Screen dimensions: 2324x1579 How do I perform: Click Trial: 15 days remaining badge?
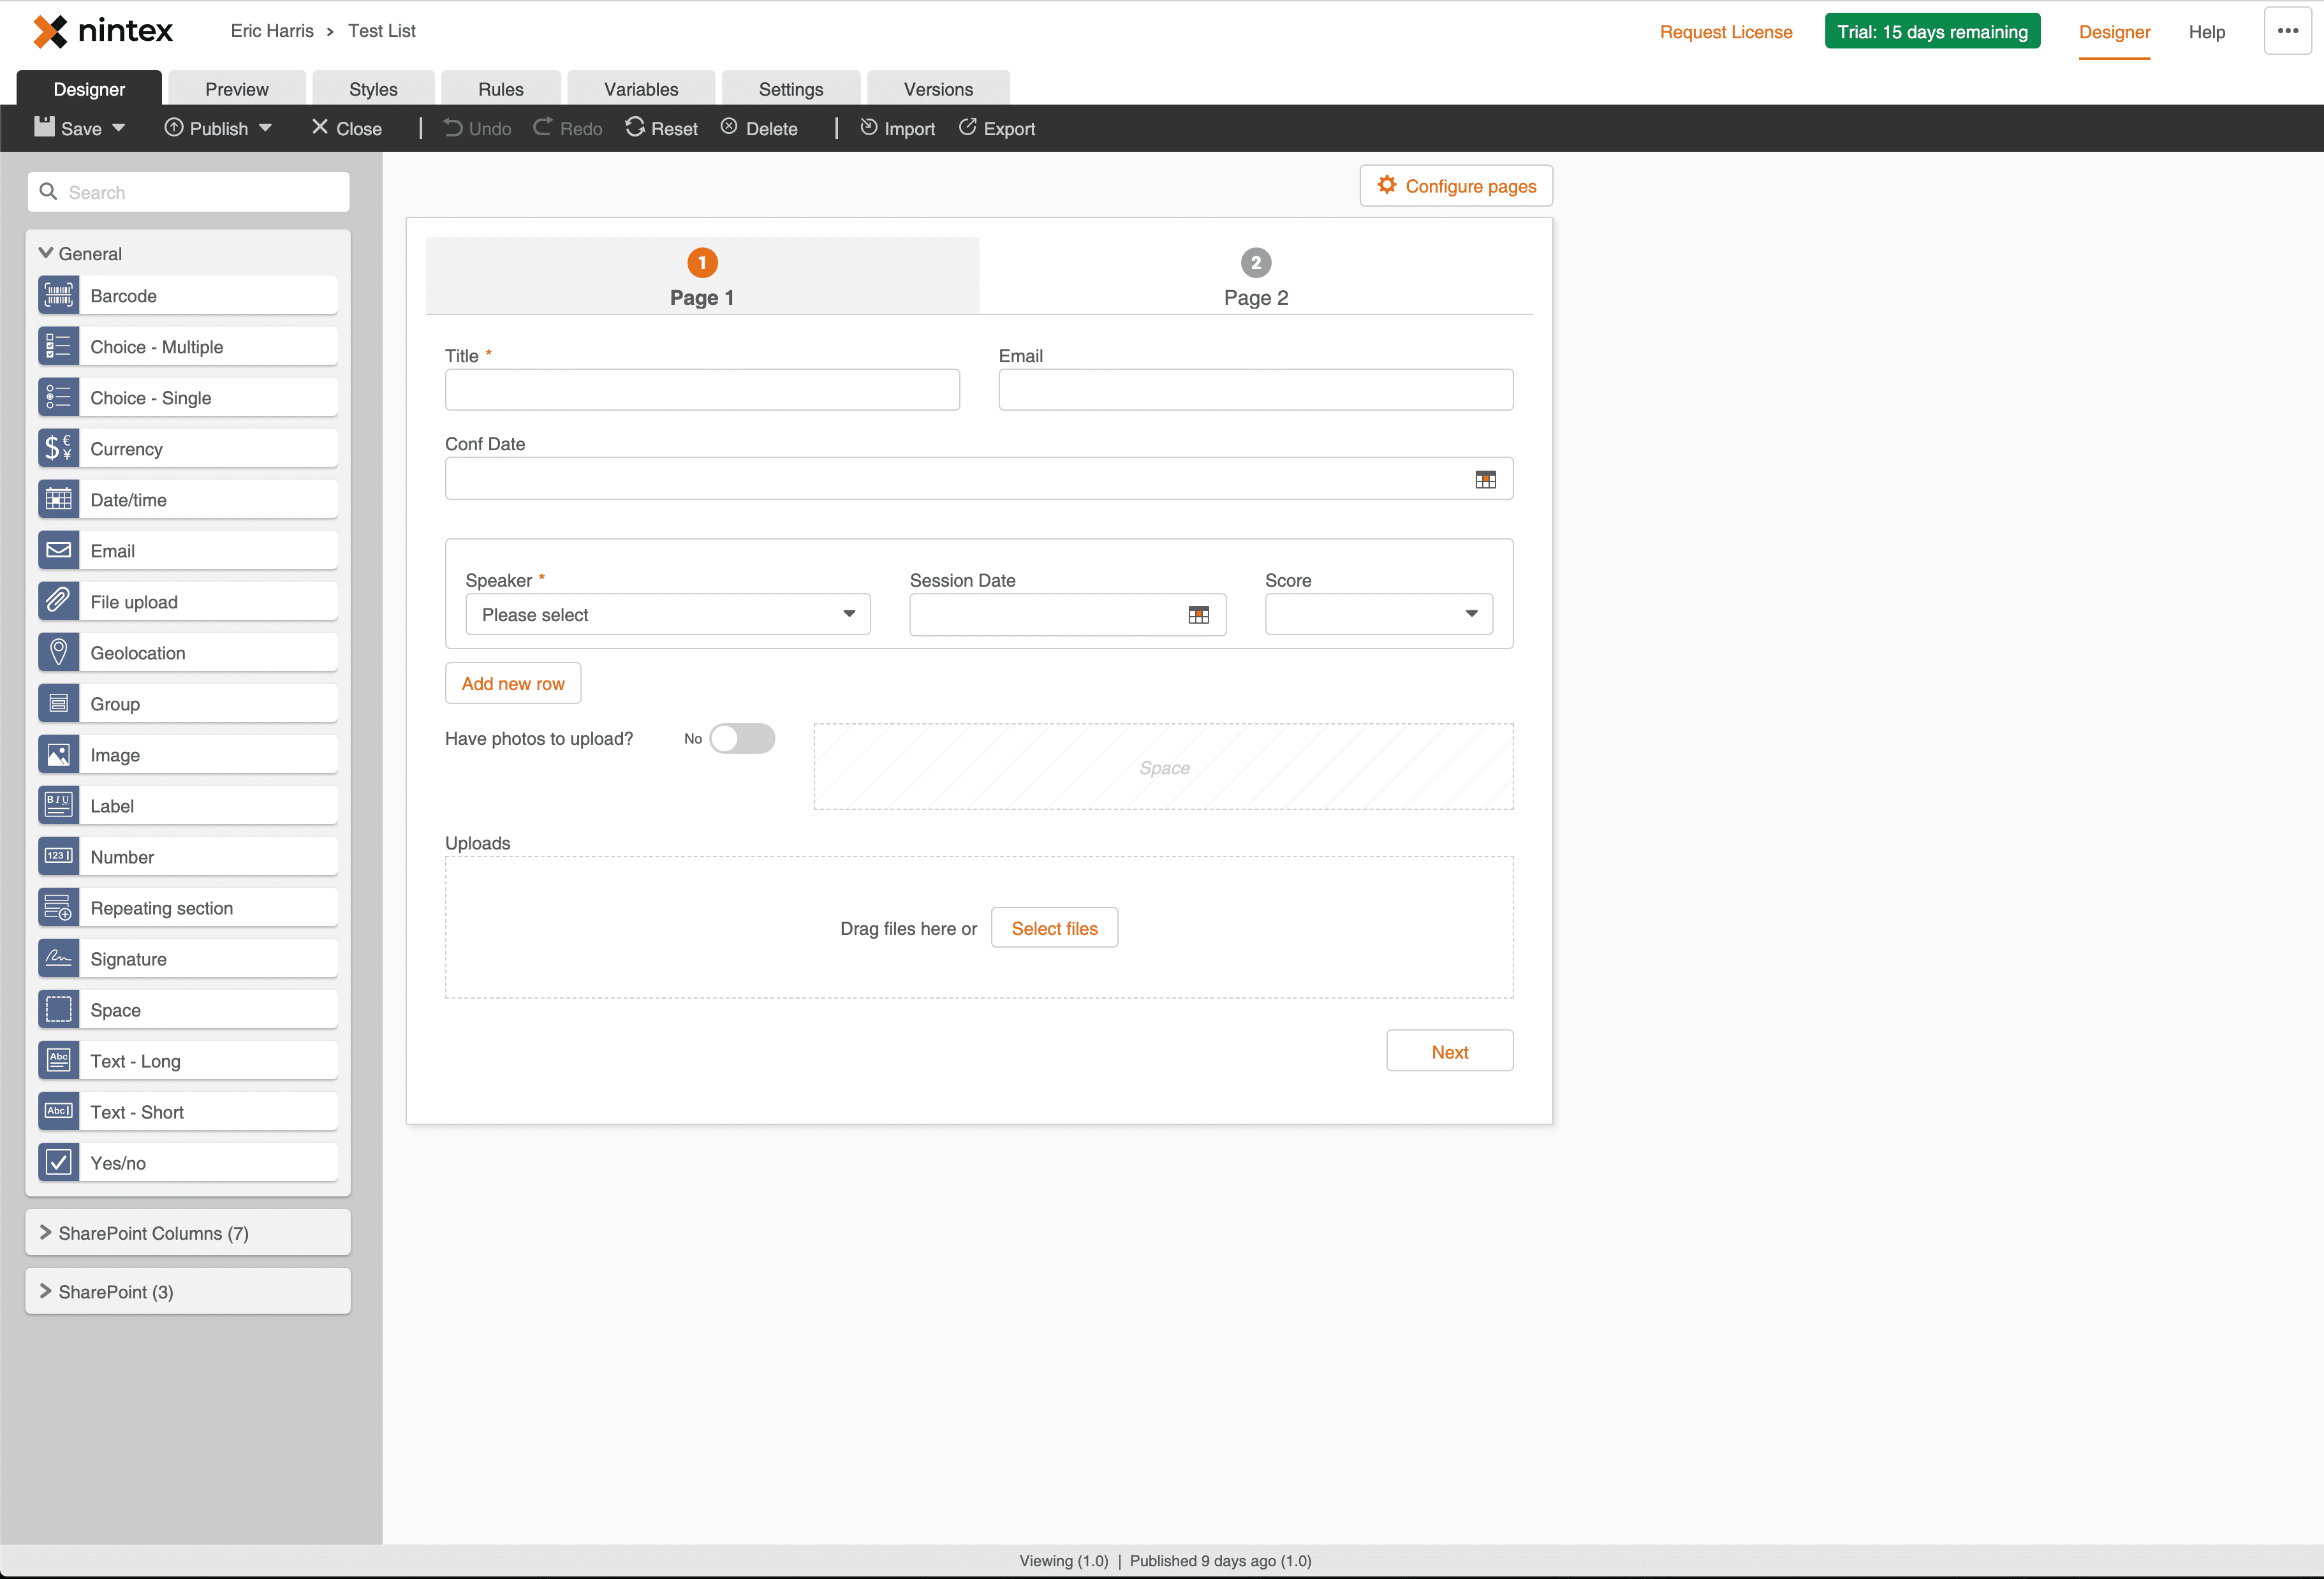click(1932, 31)
